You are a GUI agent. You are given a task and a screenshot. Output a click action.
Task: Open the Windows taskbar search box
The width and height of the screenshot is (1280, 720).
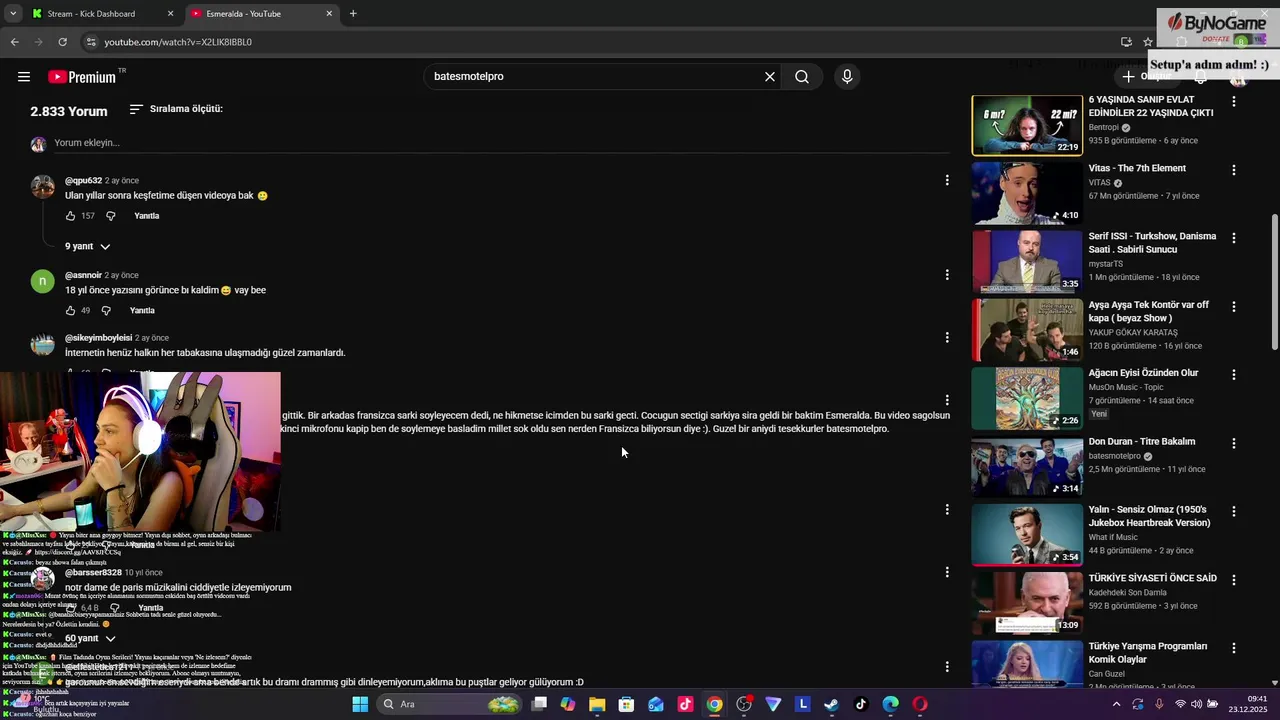[x=451, y=704]
